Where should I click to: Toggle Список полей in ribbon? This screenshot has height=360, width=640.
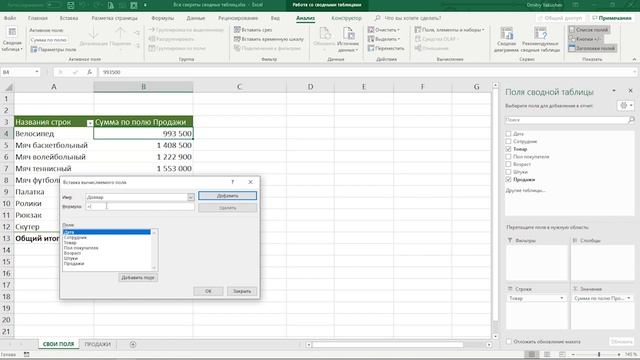point(589,30)
